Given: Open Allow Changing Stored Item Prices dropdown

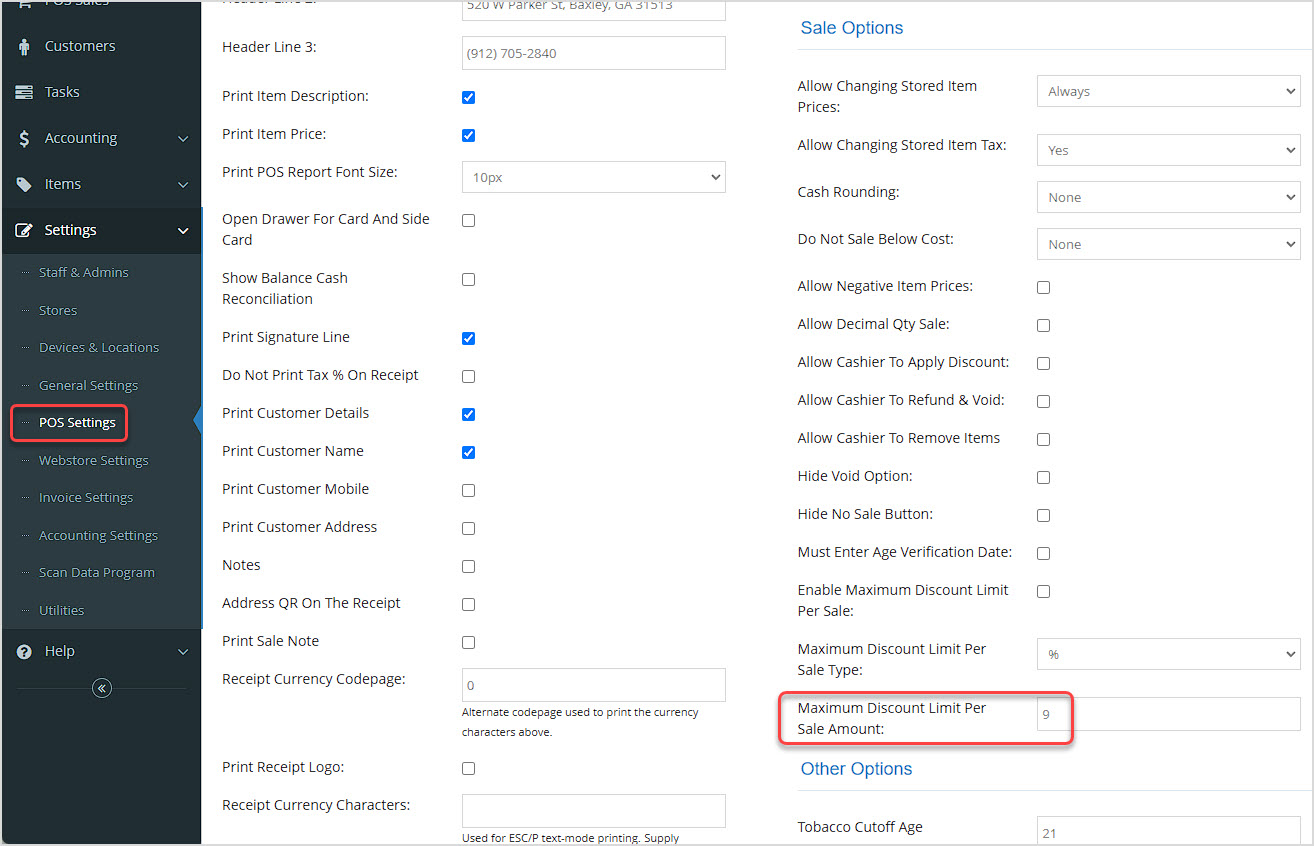Looking at the screenshot, I should [1168, 91].
